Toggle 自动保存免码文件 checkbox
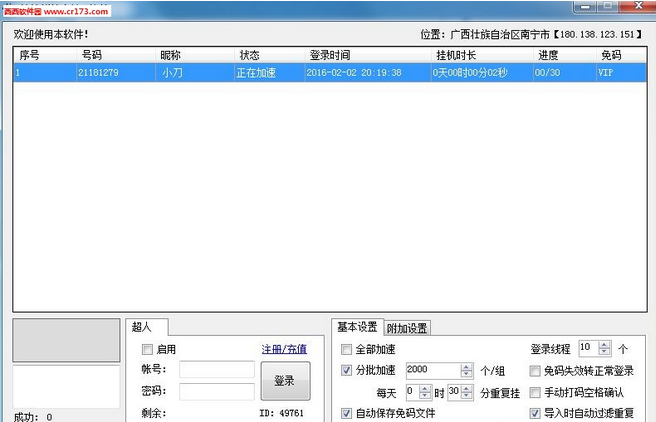The image size is (656, 422). point(347,413)
